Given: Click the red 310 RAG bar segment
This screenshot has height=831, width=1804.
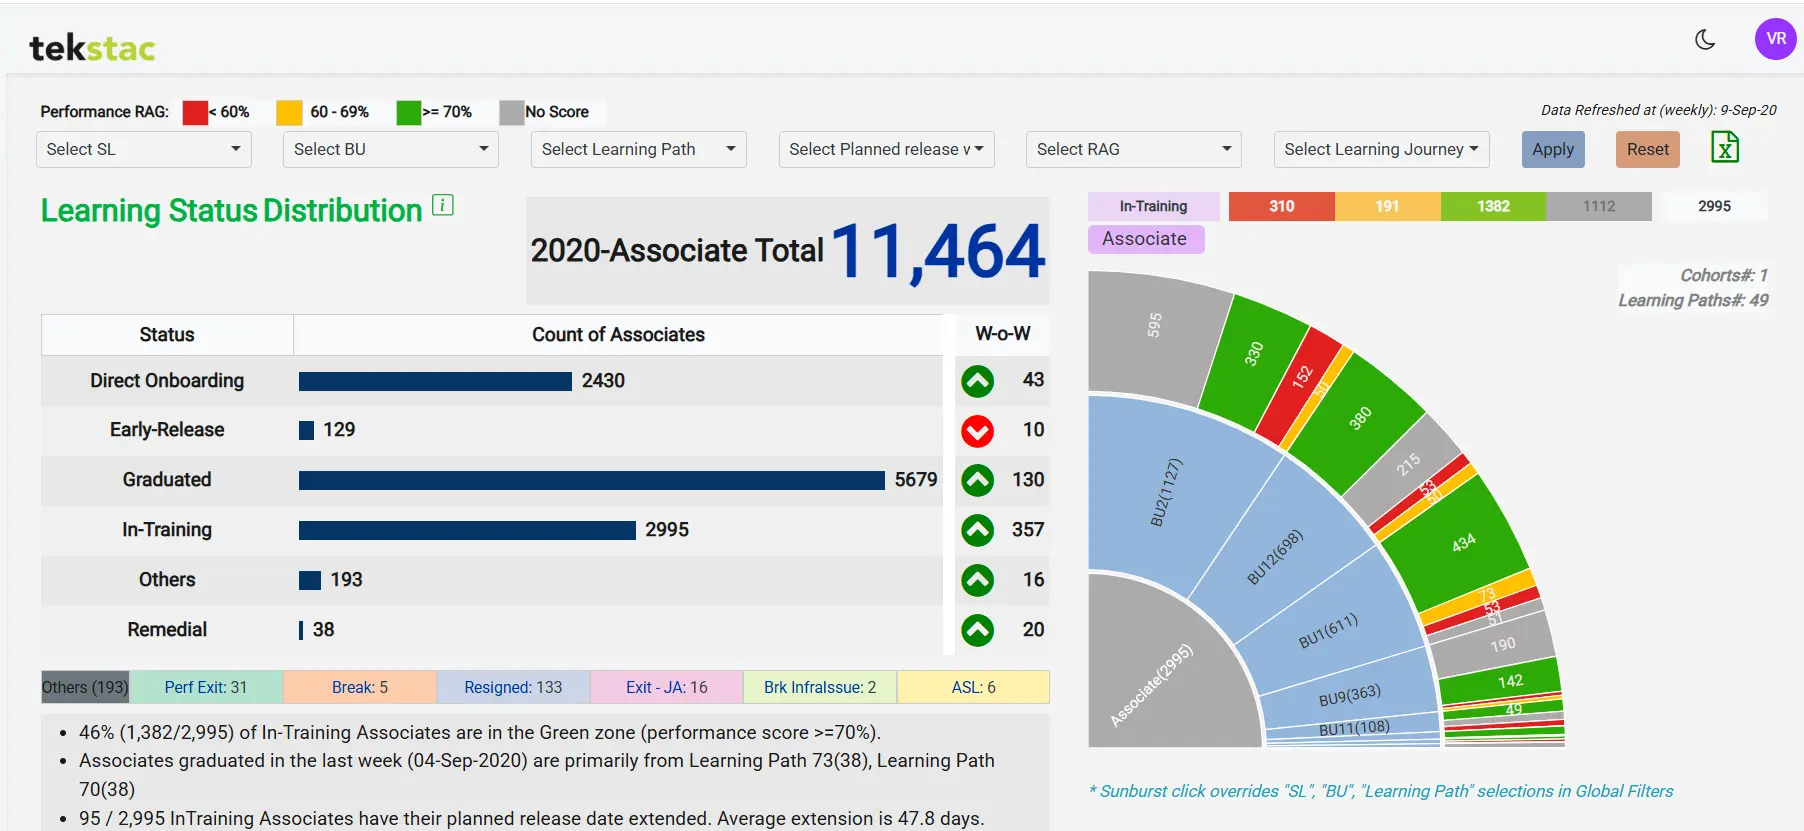Looking at the screenshot, I should [1281, 206].
